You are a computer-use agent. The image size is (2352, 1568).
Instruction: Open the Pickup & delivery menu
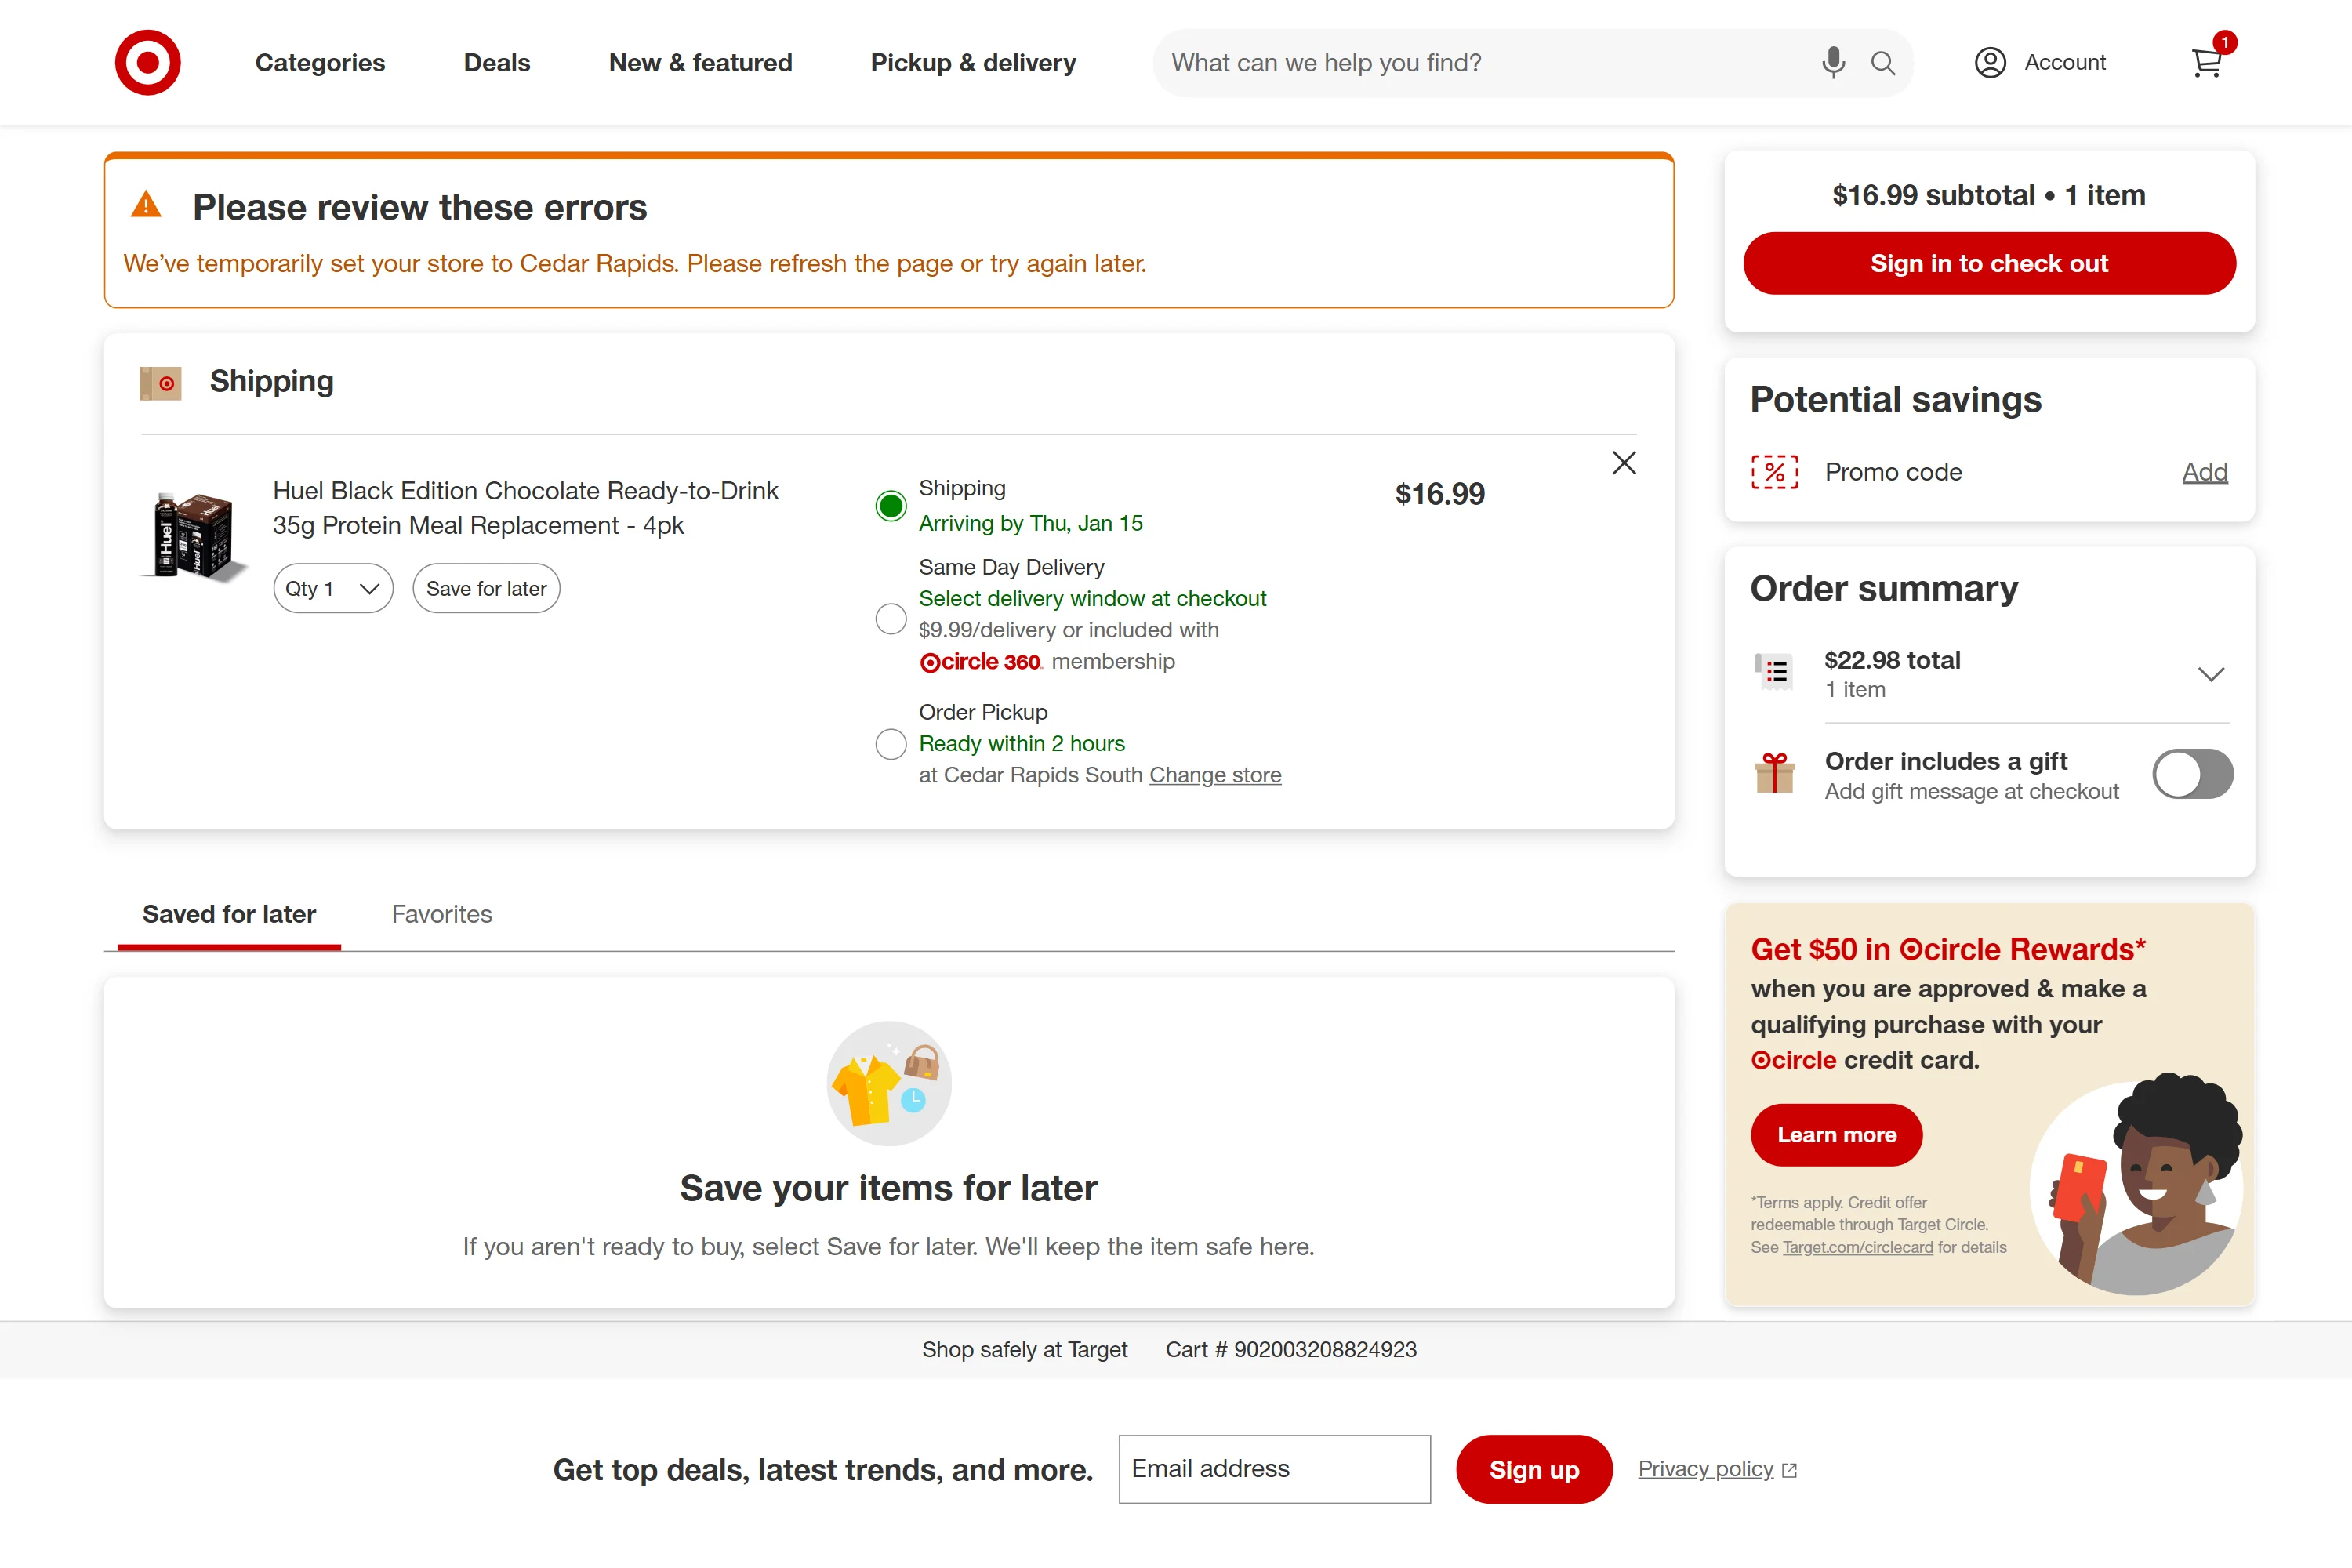pyautogui.click(x=972, y=63)
